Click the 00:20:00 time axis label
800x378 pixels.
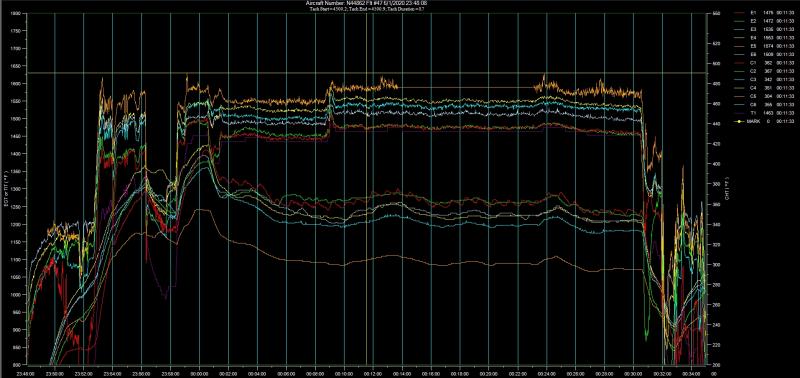[x=489, y=373]
